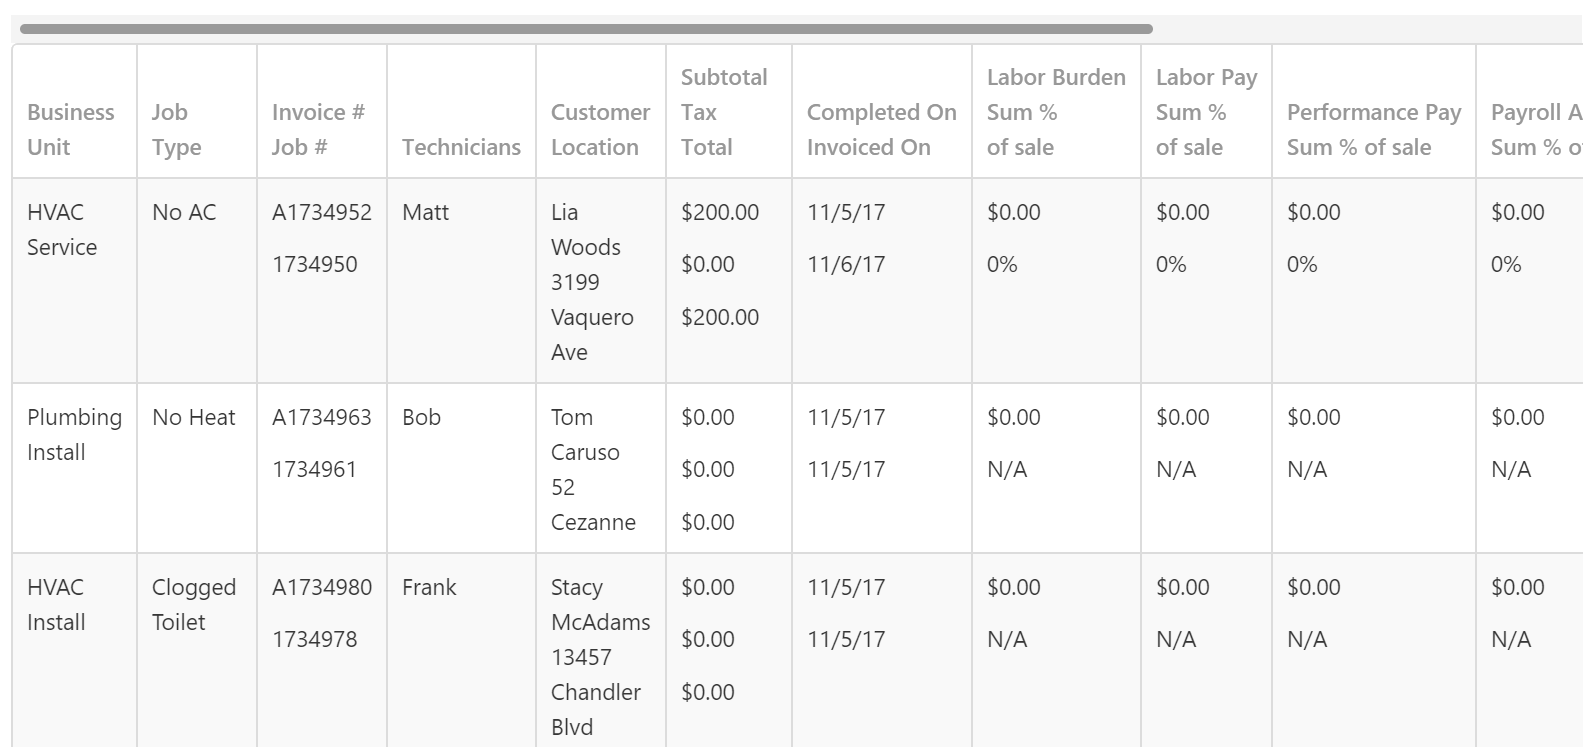Click the Clogged Toilet job type cell
This screenshot has width=1594, height=747.
tap(194, 604)
